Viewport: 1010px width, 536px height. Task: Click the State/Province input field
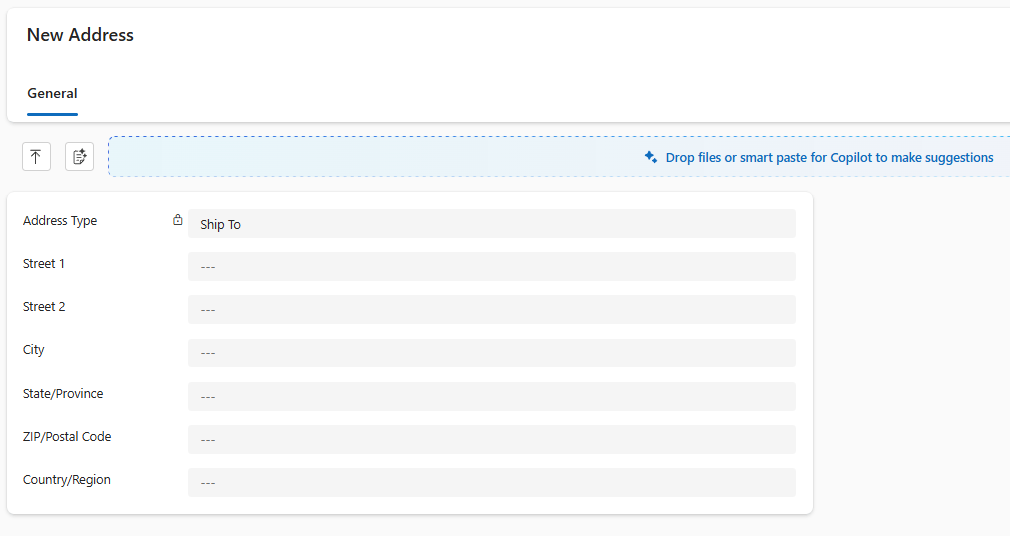(x=491, y=397)
